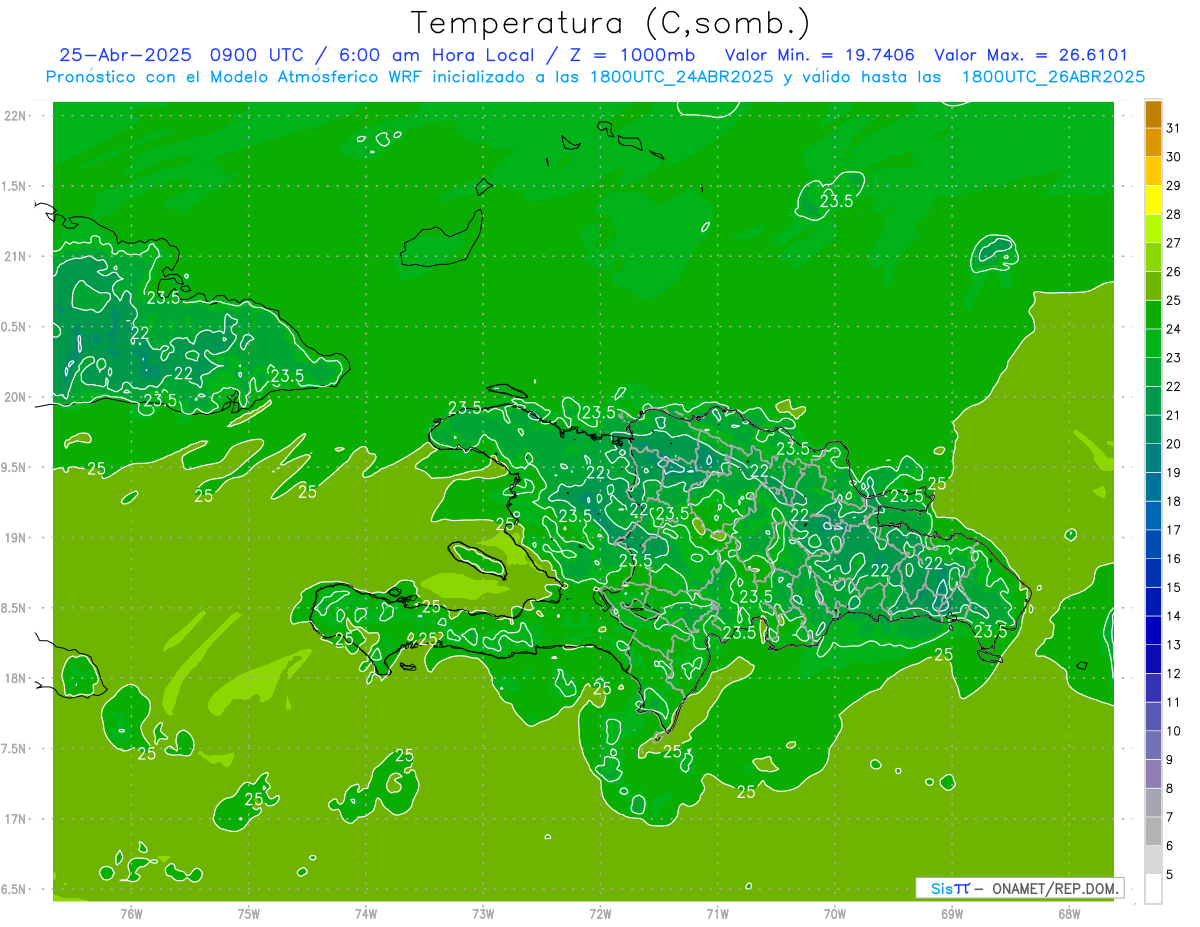The width and height of the screenshot is (1200, 927).
Task: Click the '21N' latitude axis label
Action: coord(16,257)
